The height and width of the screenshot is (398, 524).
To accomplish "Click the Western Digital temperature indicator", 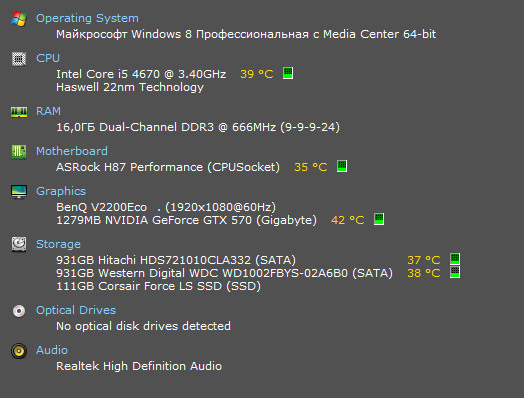I will [x=455, y=272].
